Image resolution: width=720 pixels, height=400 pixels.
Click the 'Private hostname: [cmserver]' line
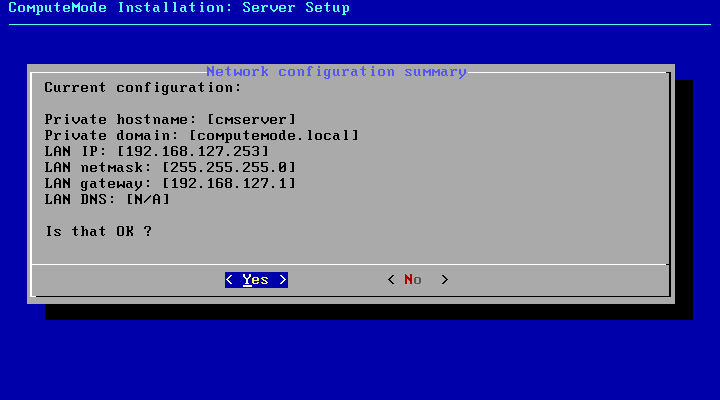170,120
